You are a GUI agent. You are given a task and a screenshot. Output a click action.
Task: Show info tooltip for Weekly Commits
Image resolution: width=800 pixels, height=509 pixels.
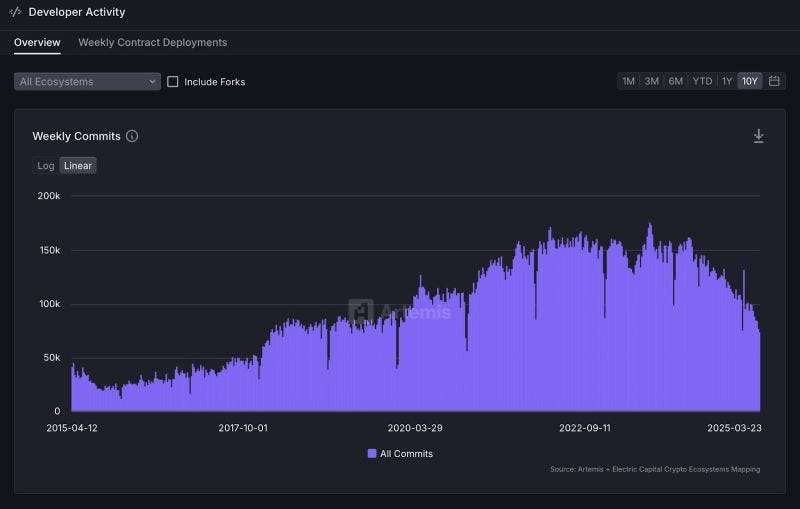click(x=132, y=136)
